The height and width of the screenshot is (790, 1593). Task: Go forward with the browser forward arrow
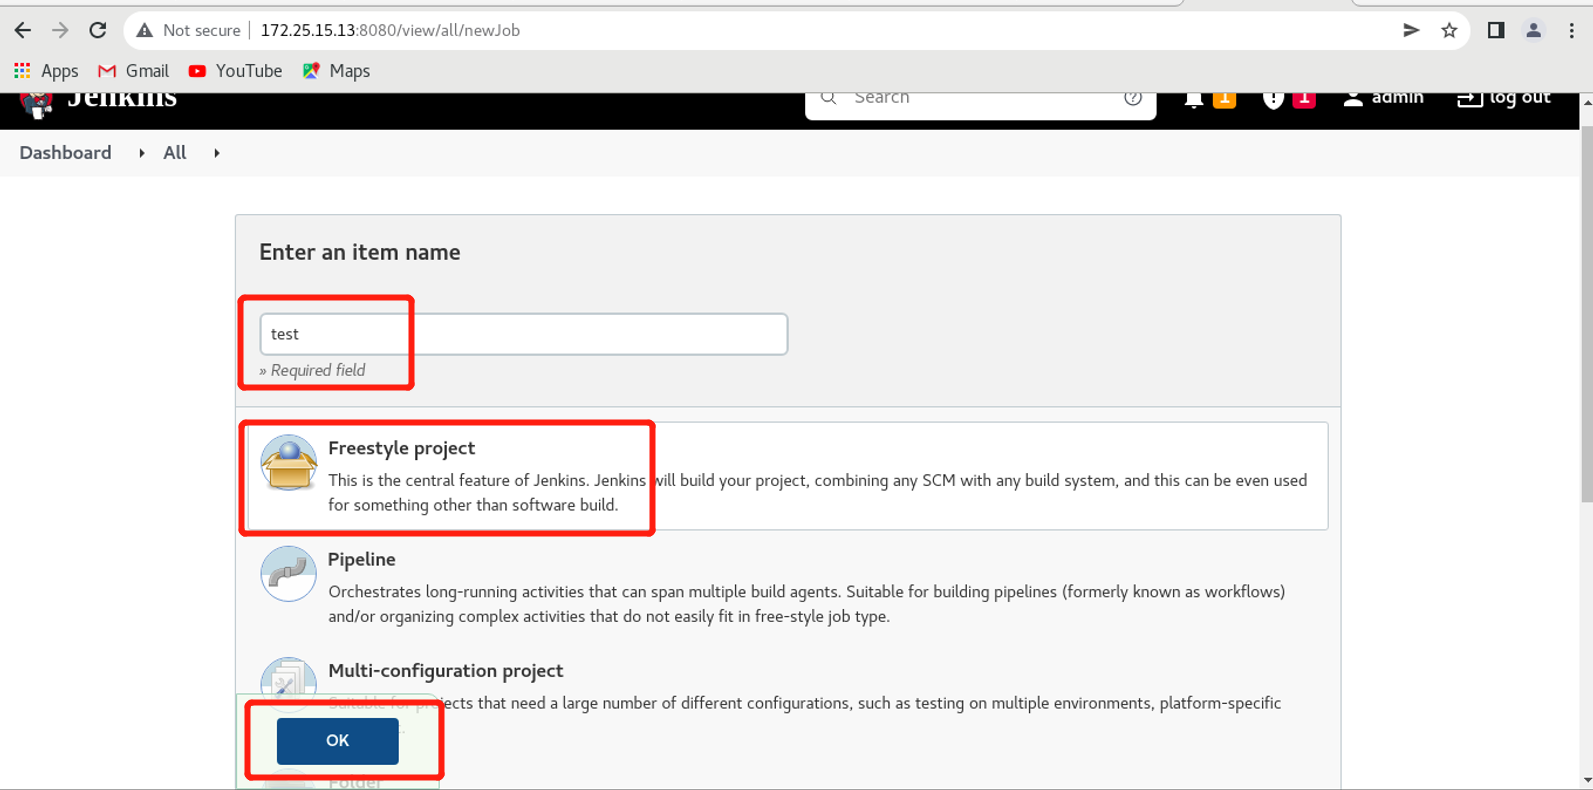click(60, 30)
